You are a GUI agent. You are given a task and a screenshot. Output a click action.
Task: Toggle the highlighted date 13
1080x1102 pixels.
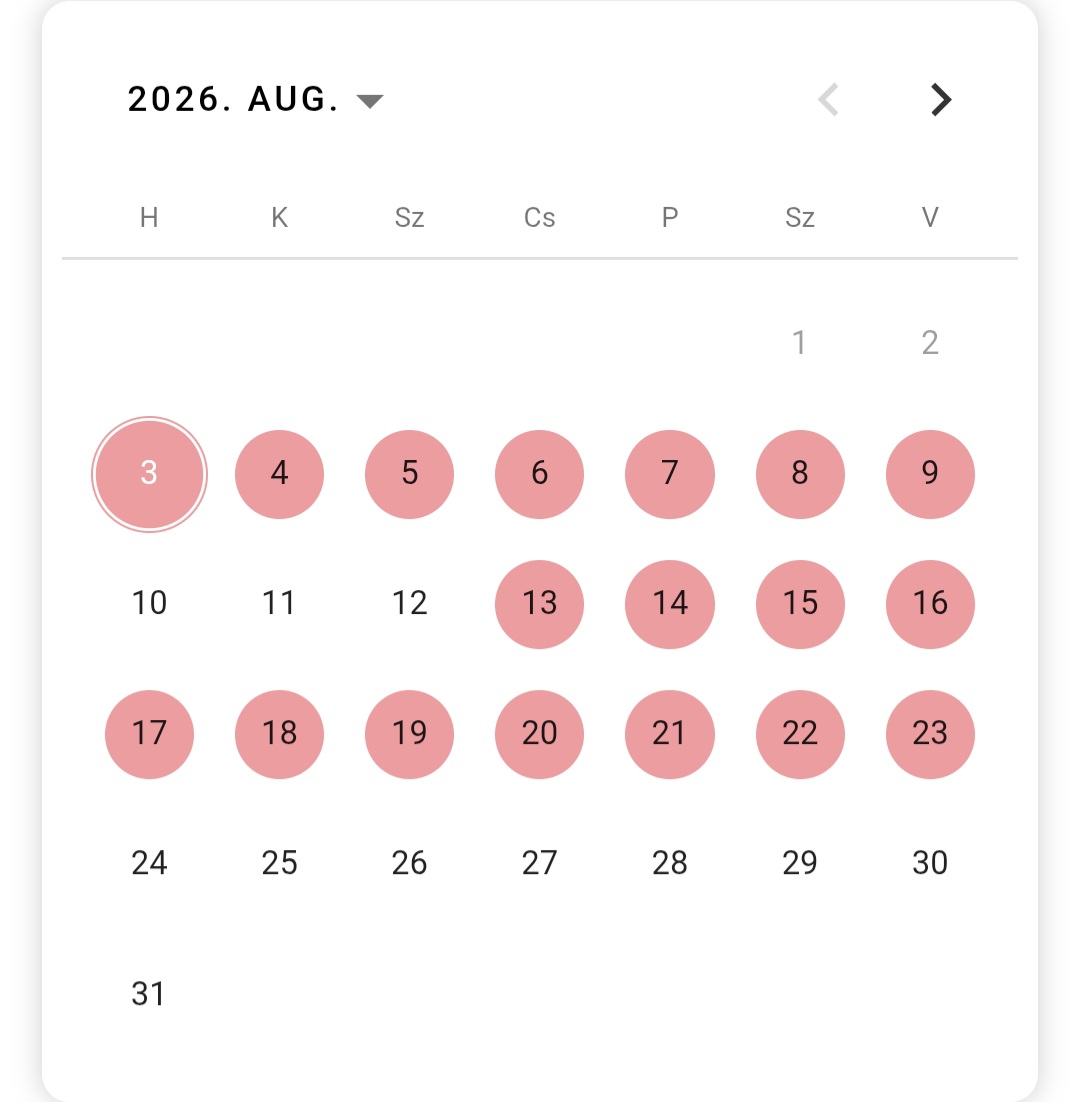tap(540, 604)
